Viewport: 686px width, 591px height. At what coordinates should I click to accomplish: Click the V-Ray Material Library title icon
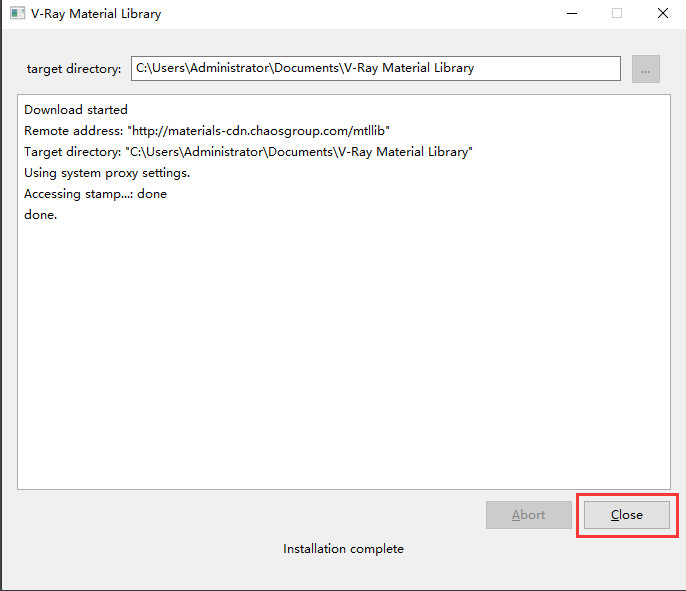(x=17, y=13)
